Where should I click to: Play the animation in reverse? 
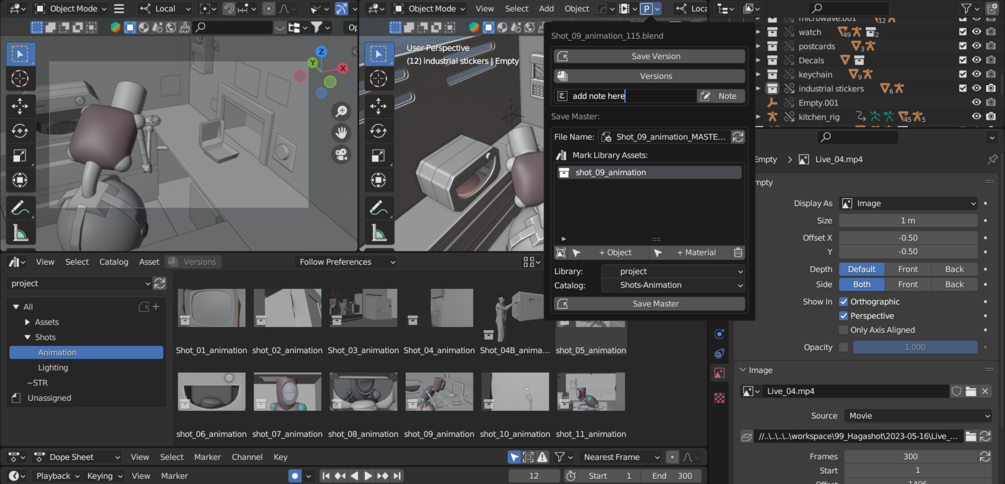point(354,476)
